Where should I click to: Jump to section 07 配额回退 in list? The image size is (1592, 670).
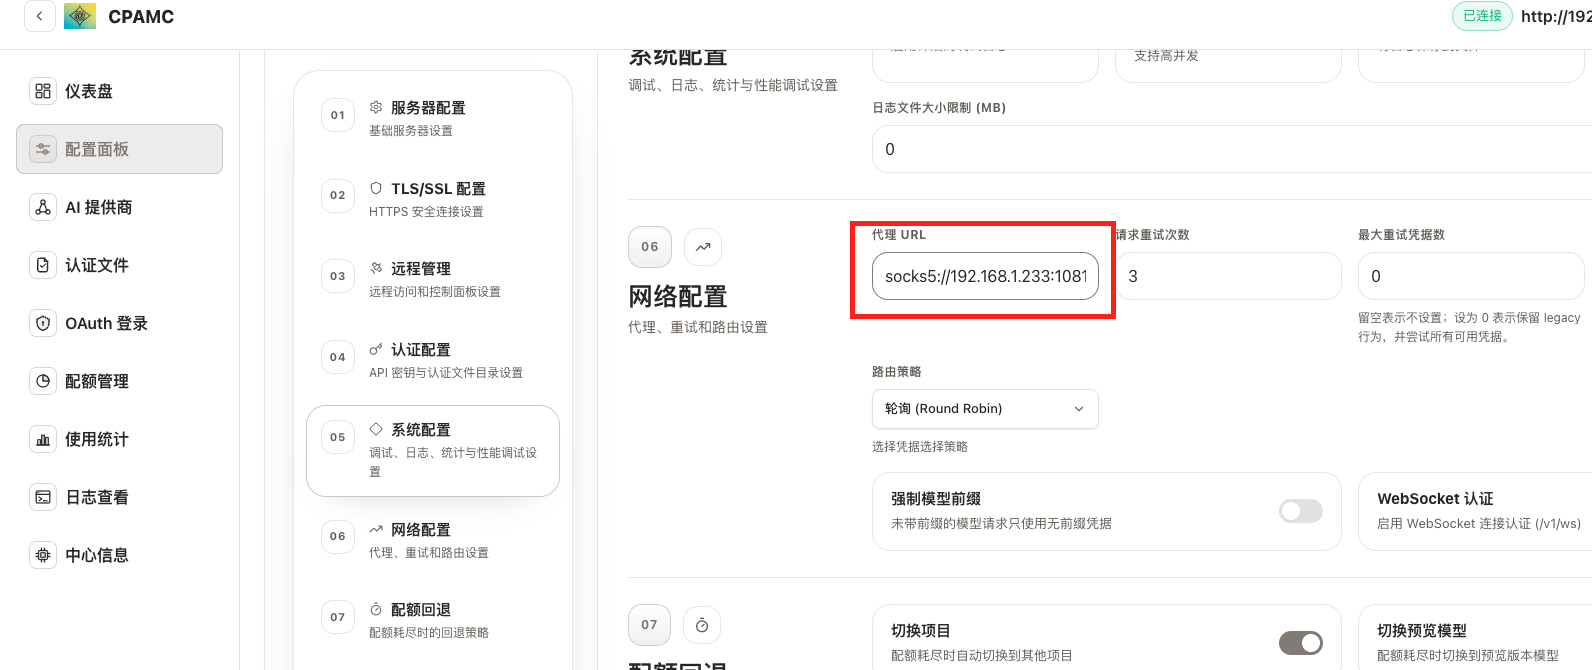pyautogui.click(x=433, y=619)
